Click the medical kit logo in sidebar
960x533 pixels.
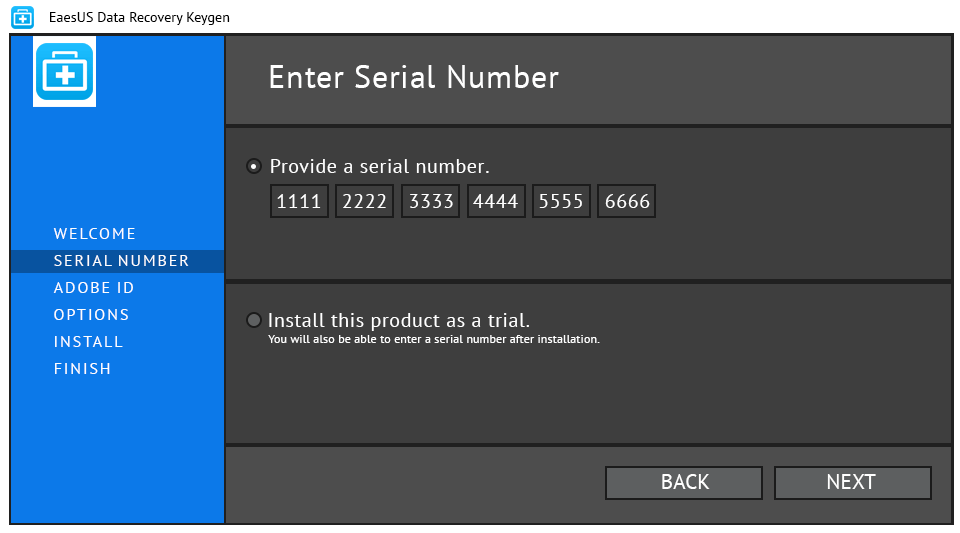click(65, 73)
